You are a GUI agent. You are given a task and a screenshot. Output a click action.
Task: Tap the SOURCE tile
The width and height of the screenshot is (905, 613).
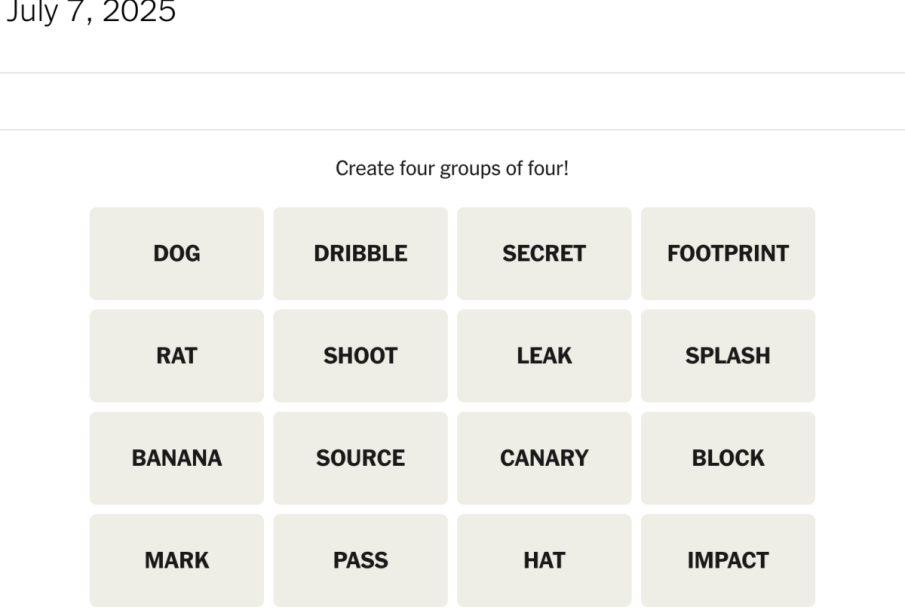pos(360,458)
